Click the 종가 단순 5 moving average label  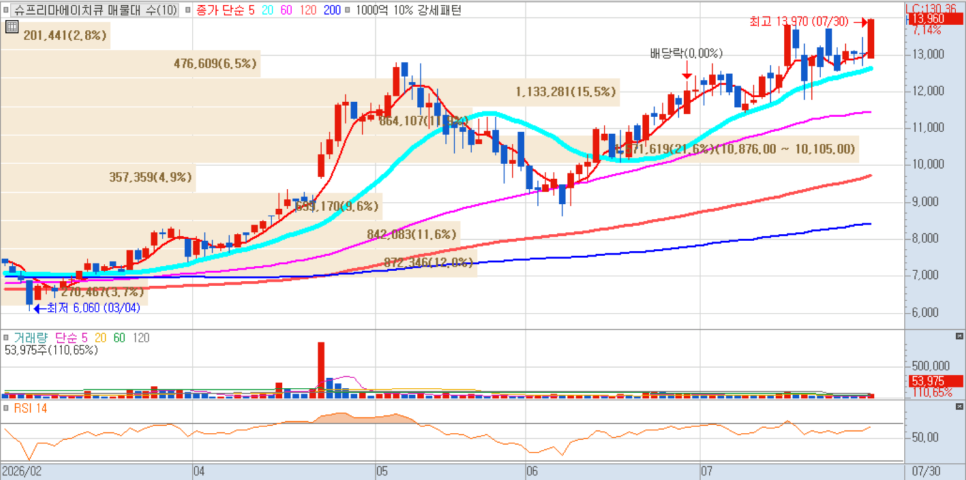224,10
